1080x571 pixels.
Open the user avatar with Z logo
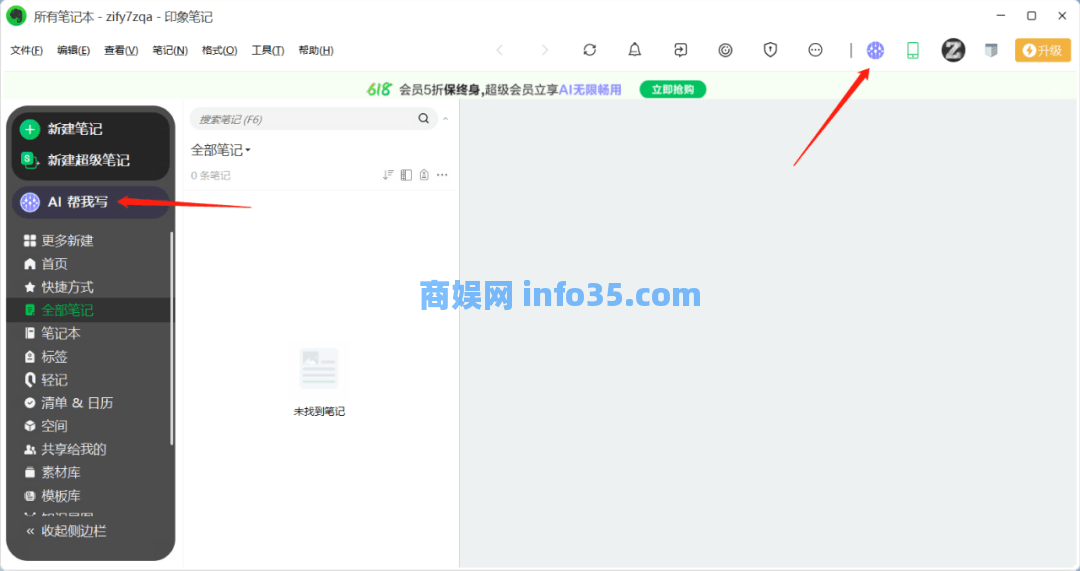point(953,50)
